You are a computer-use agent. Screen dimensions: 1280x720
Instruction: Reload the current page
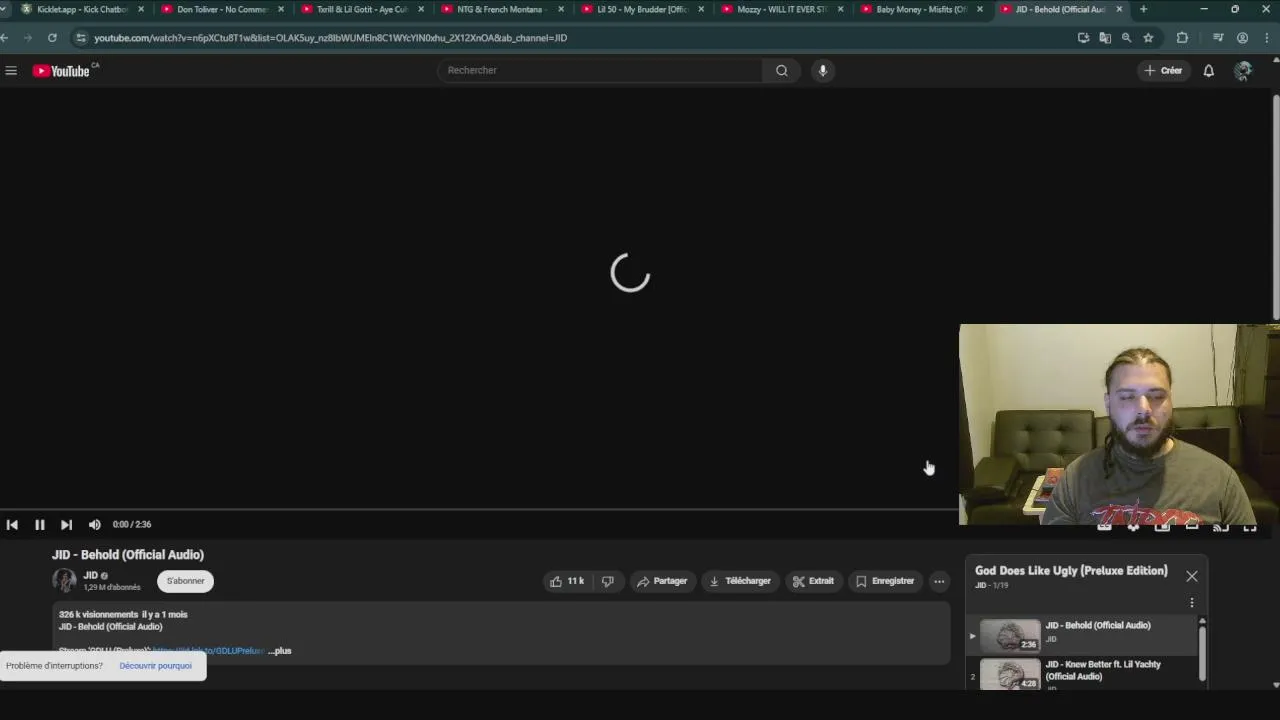[52, 38]
